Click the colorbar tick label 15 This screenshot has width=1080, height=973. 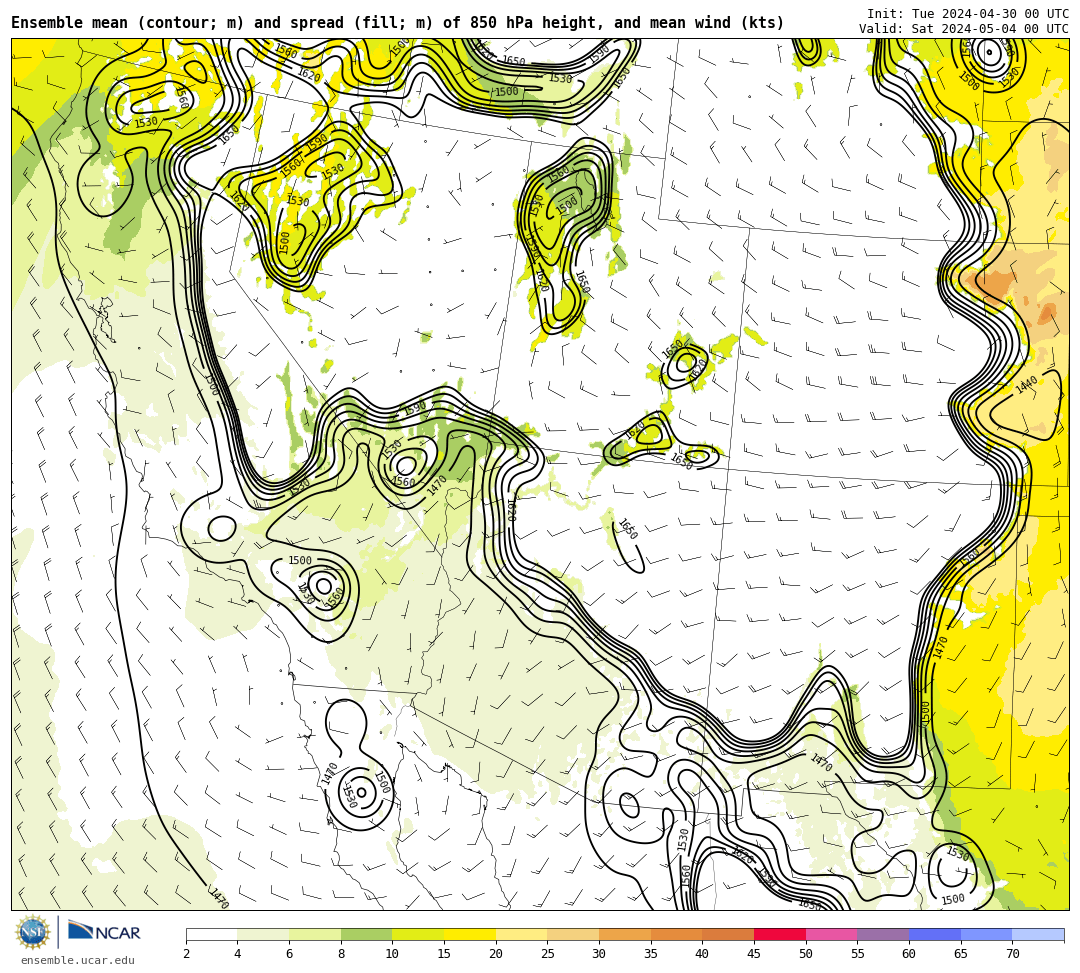(x=444, y=954)
